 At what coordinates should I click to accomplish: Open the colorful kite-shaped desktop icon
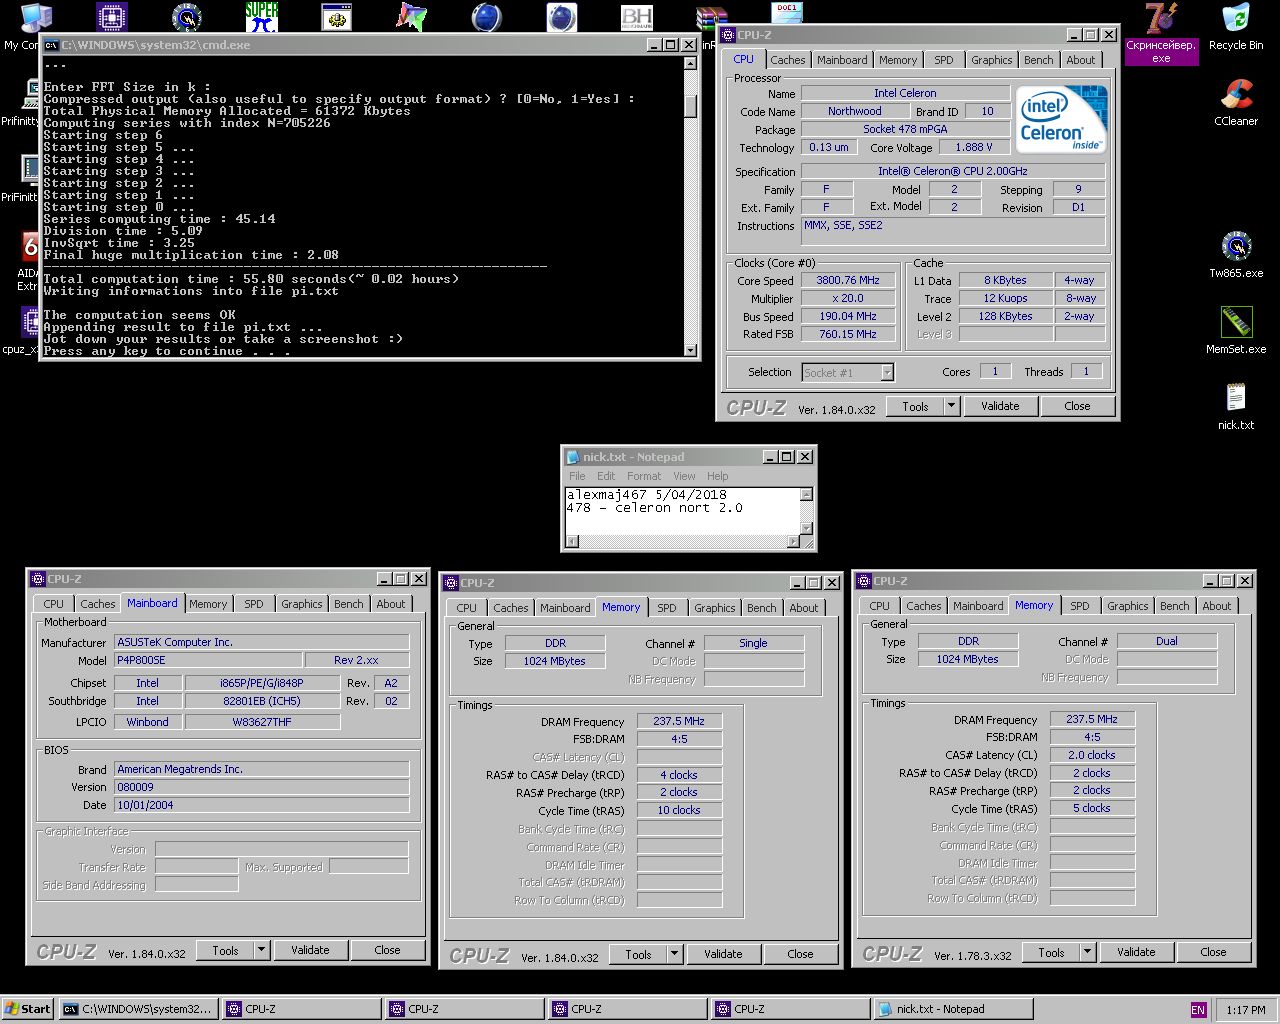pos(411,17)
